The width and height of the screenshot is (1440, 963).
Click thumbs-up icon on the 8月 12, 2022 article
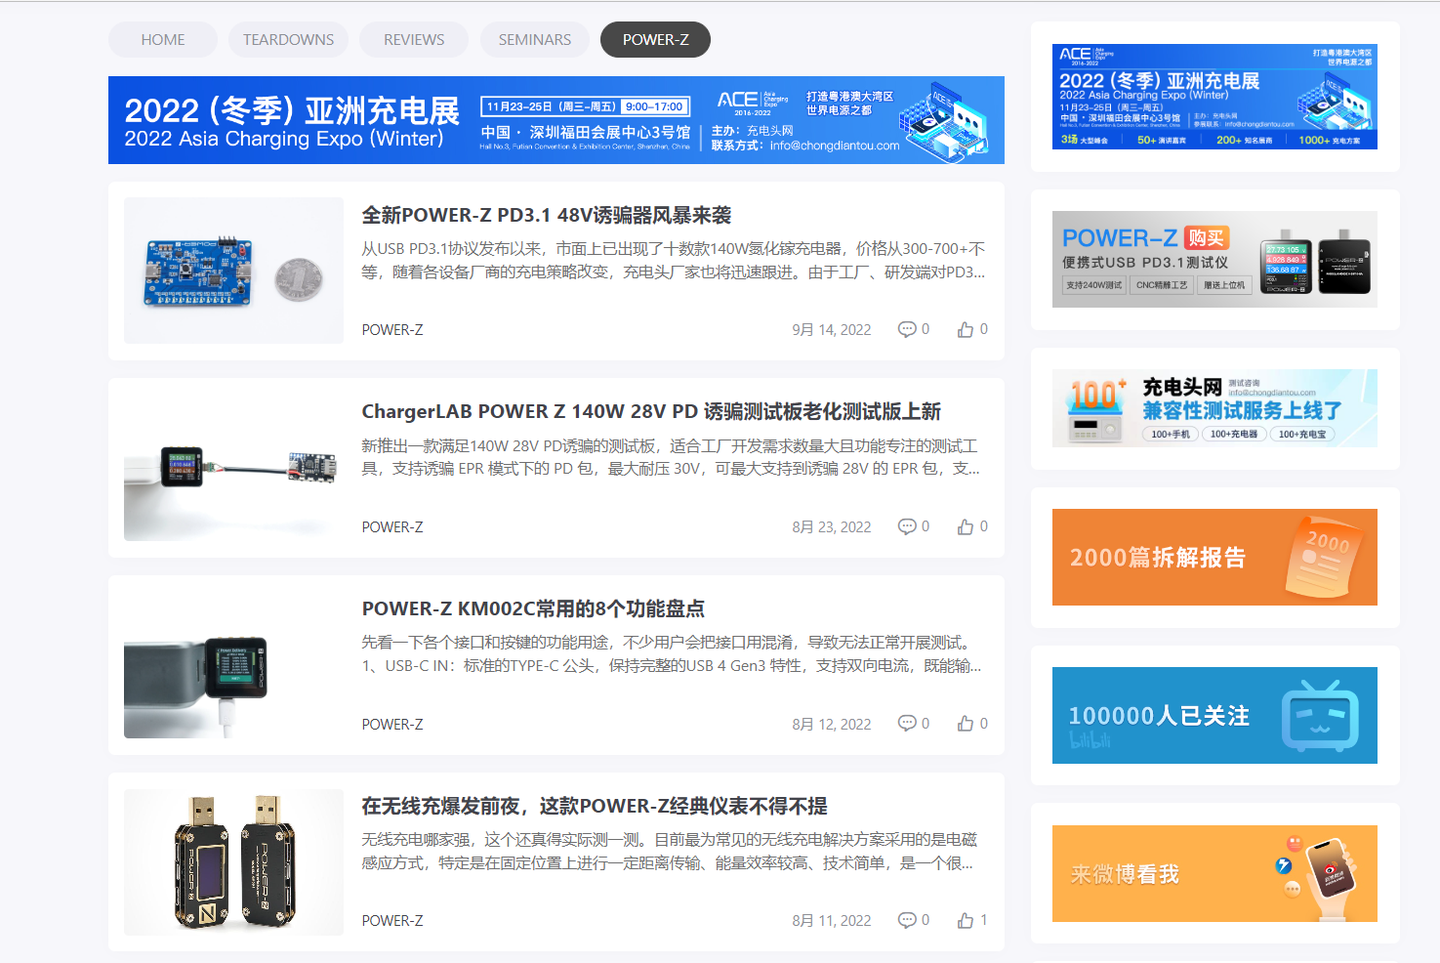[x=965, y=723]
